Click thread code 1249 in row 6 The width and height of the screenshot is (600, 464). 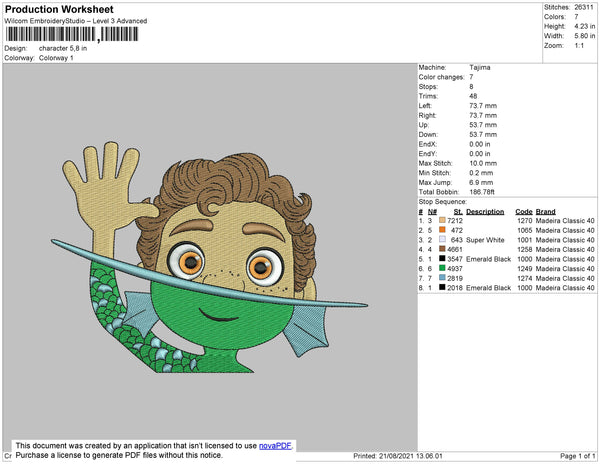525,269
